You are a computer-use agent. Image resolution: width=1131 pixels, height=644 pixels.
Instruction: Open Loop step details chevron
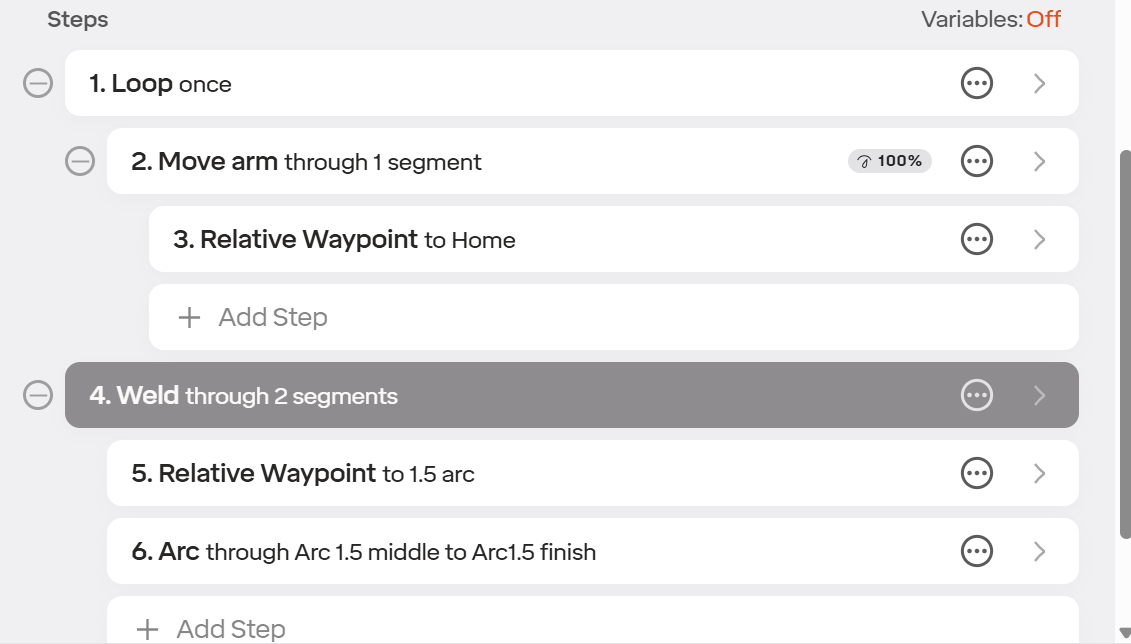click(1039, 83)
